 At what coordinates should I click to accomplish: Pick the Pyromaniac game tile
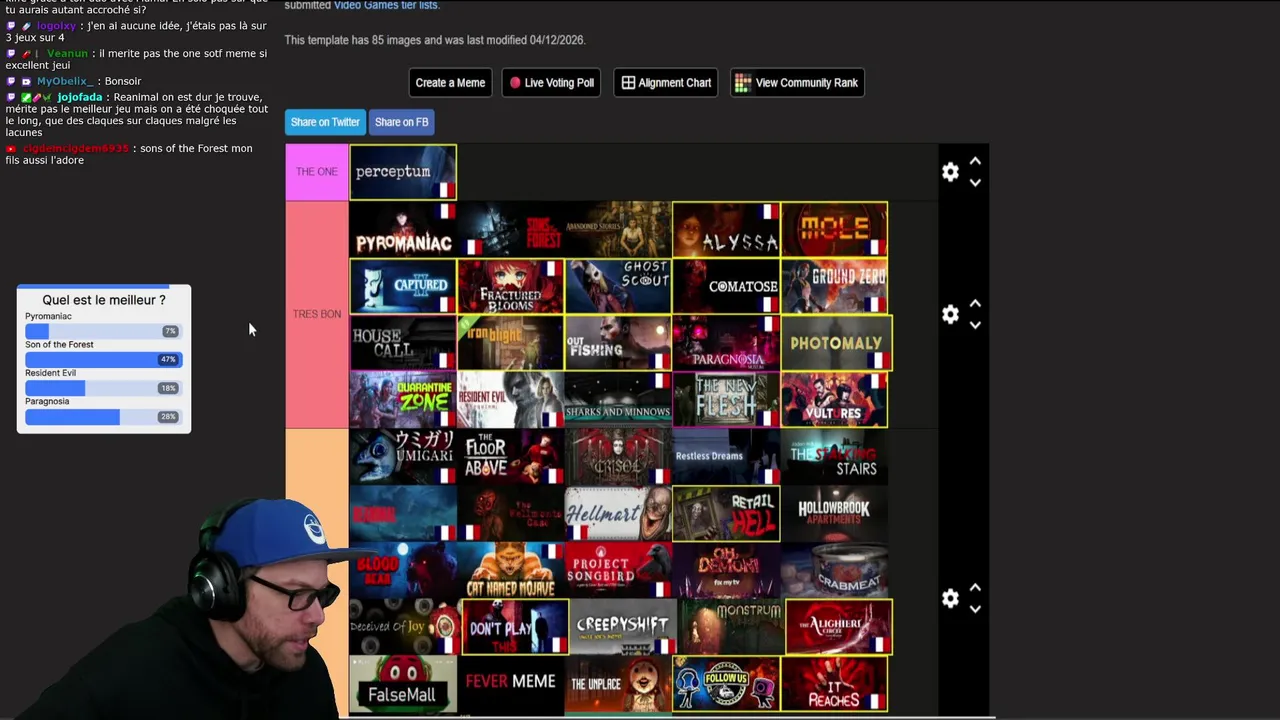point(403,229)
